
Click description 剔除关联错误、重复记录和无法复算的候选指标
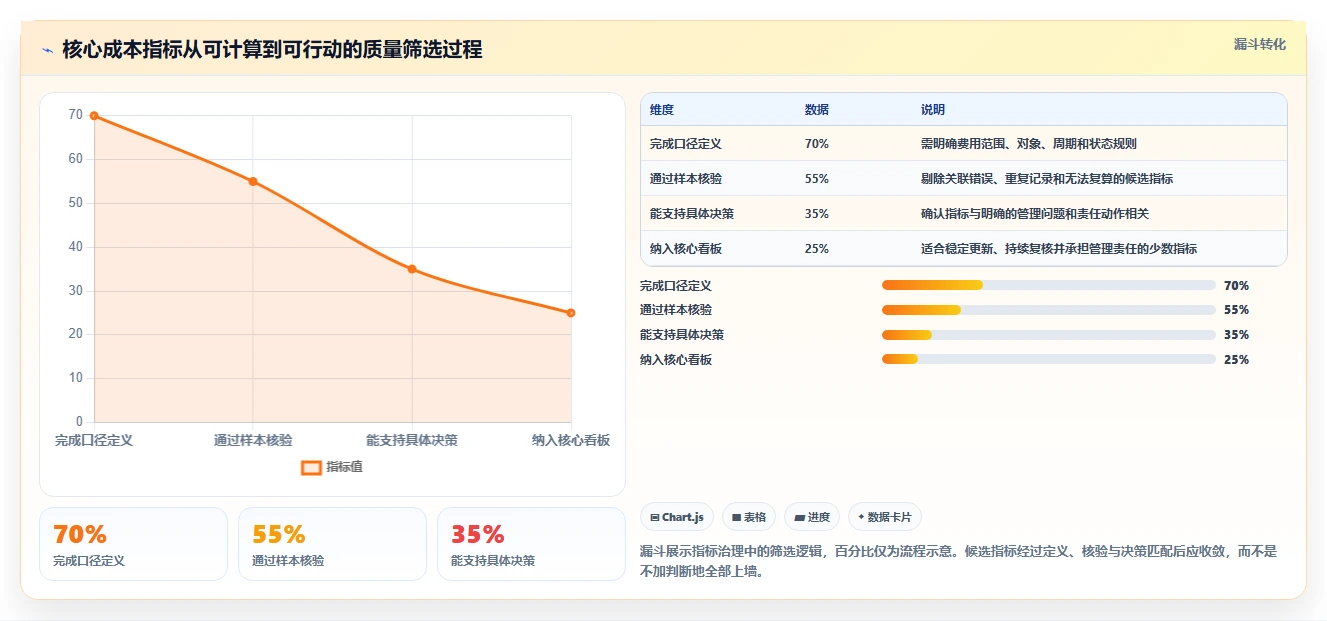[1047, 179]
